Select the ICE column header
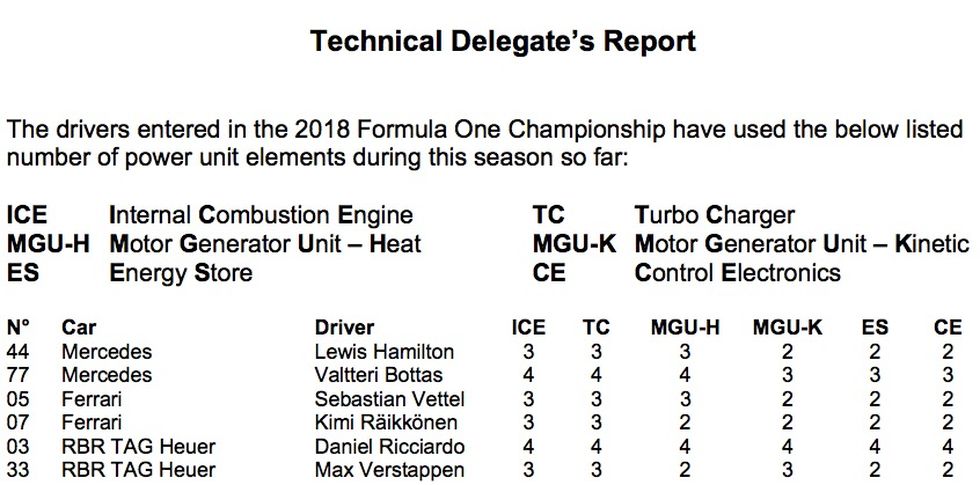980x485 pixels. (x=528, y=327)
